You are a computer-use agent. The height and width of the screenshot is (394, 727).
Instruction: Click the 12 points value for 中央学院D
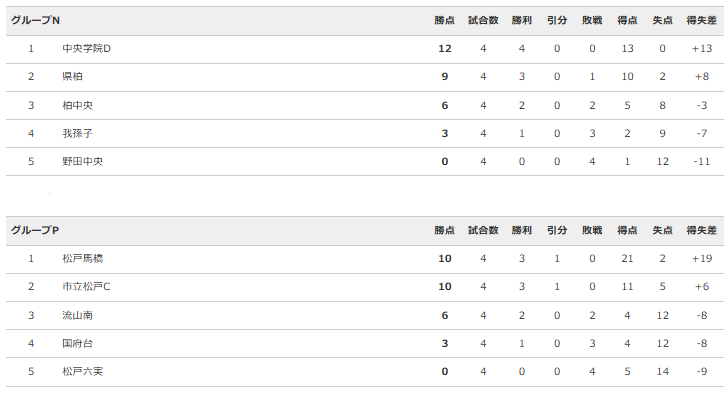click(x=445, y=49)
